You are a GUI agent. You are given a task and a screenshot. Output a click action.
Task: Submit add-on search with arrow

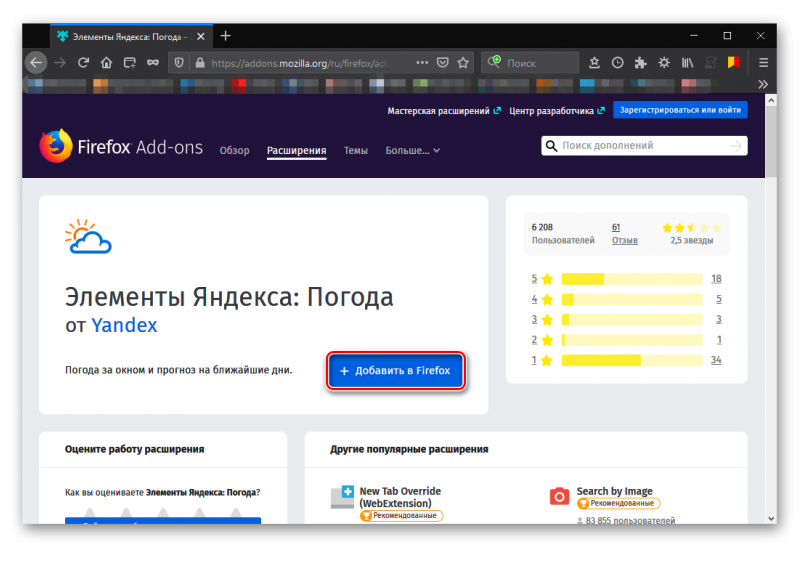coord(736,146)
